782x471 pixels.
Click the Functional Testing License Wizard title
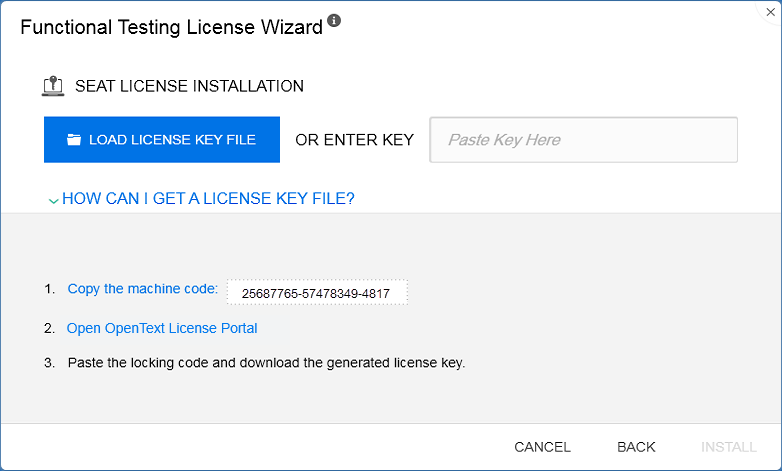pyautogui.click(x=171, y=28)
